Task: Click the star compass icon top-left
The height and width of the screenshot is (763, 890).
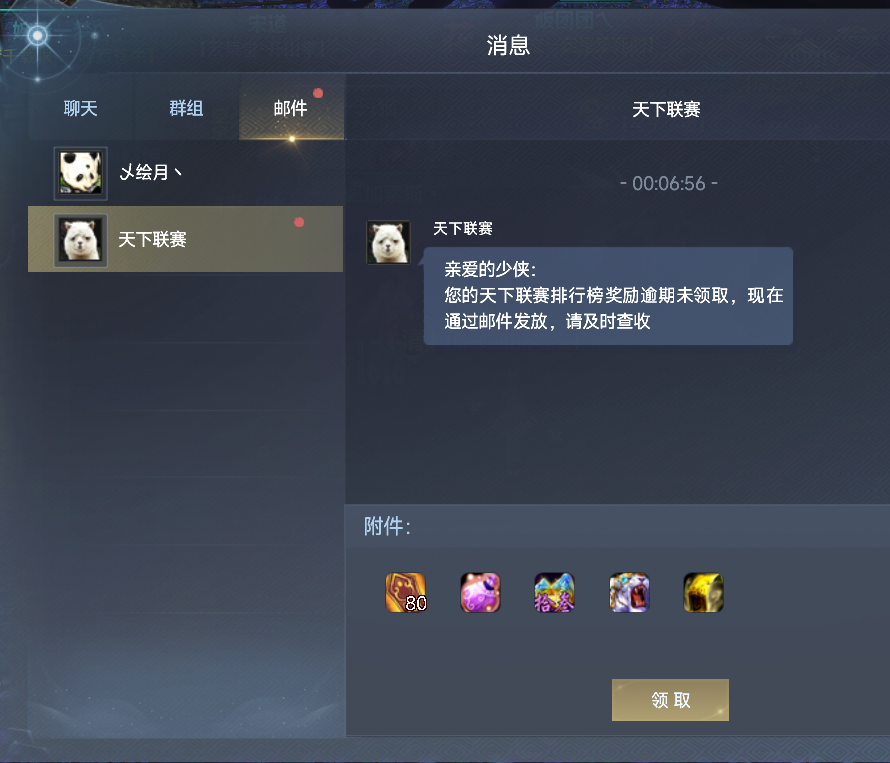Action: [37, 36]
